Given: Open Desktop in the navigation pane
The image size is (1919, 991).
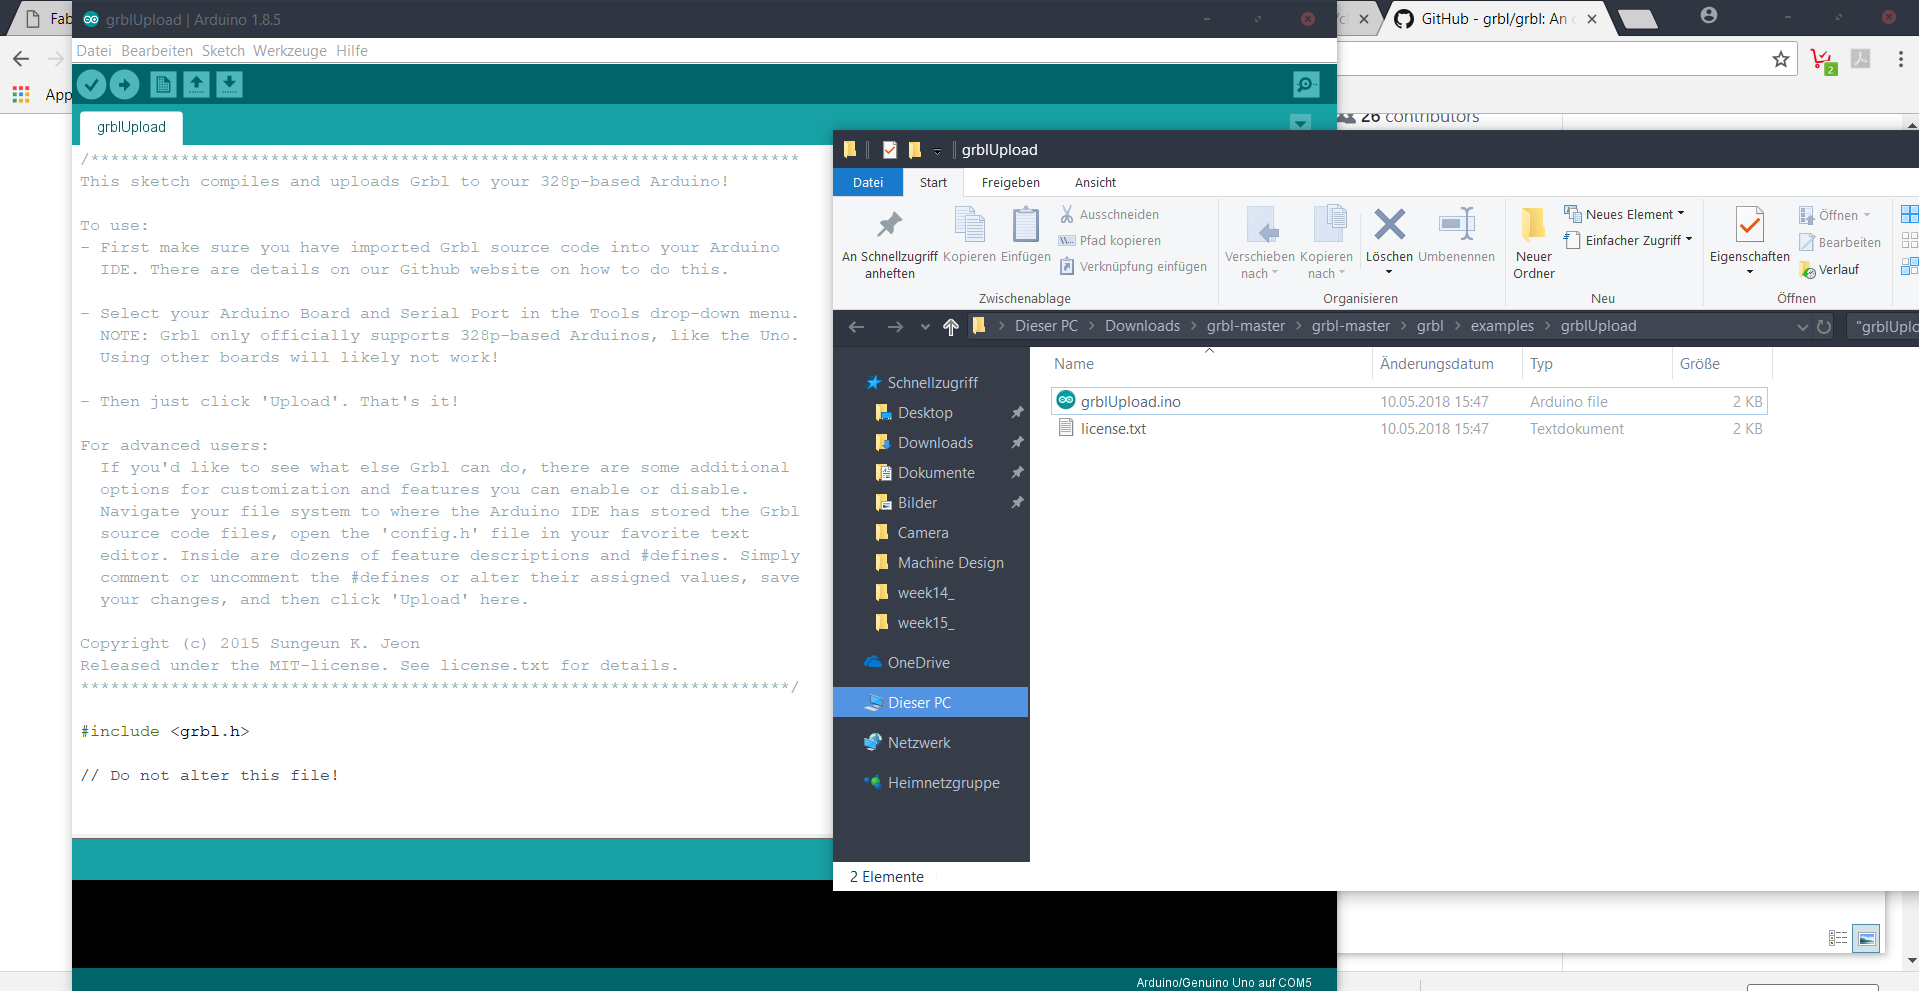Looking at the screenshot, I should (925, 413).
